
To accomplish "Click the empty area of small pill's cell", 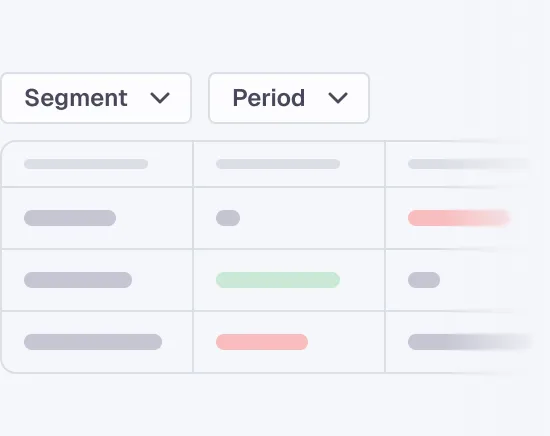I will click(x=312, y=218).
